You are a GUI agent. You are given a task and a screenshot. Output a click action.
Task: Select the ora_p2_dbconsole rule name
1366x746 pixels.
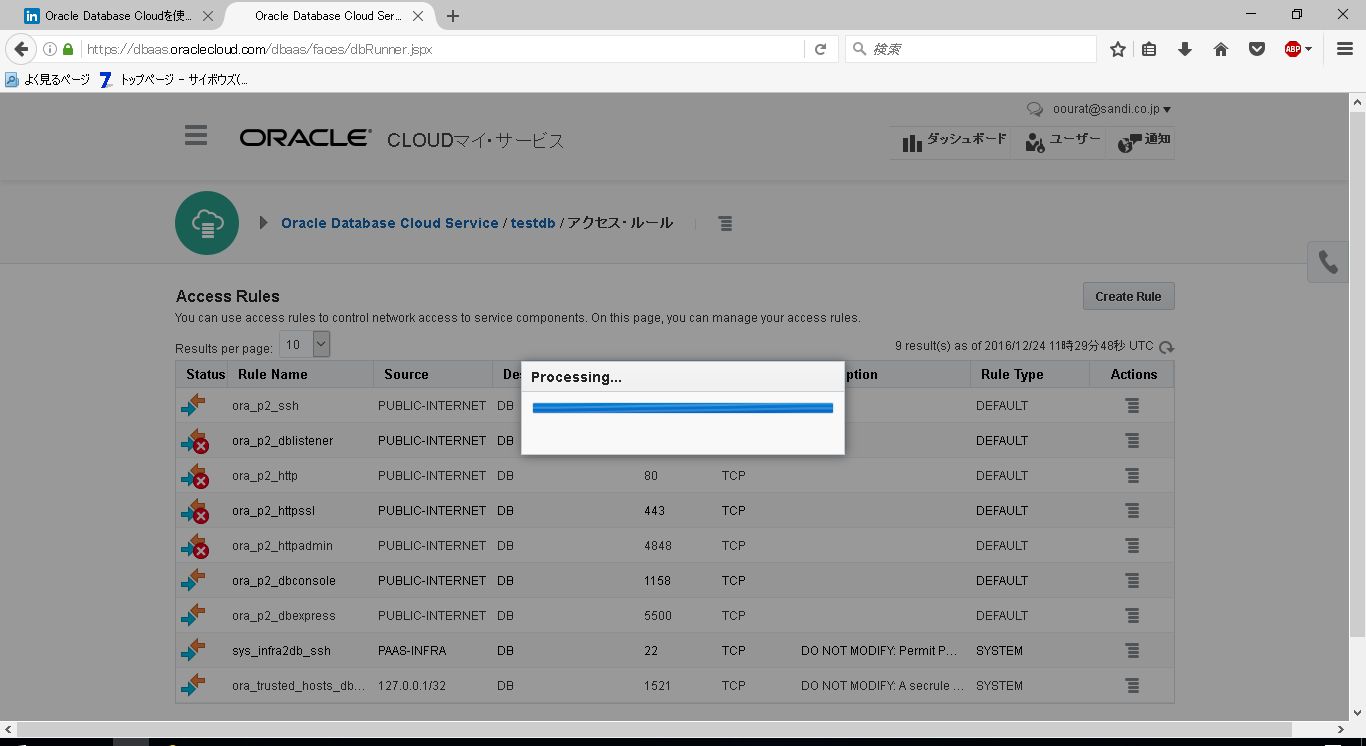tap(284, 581)
